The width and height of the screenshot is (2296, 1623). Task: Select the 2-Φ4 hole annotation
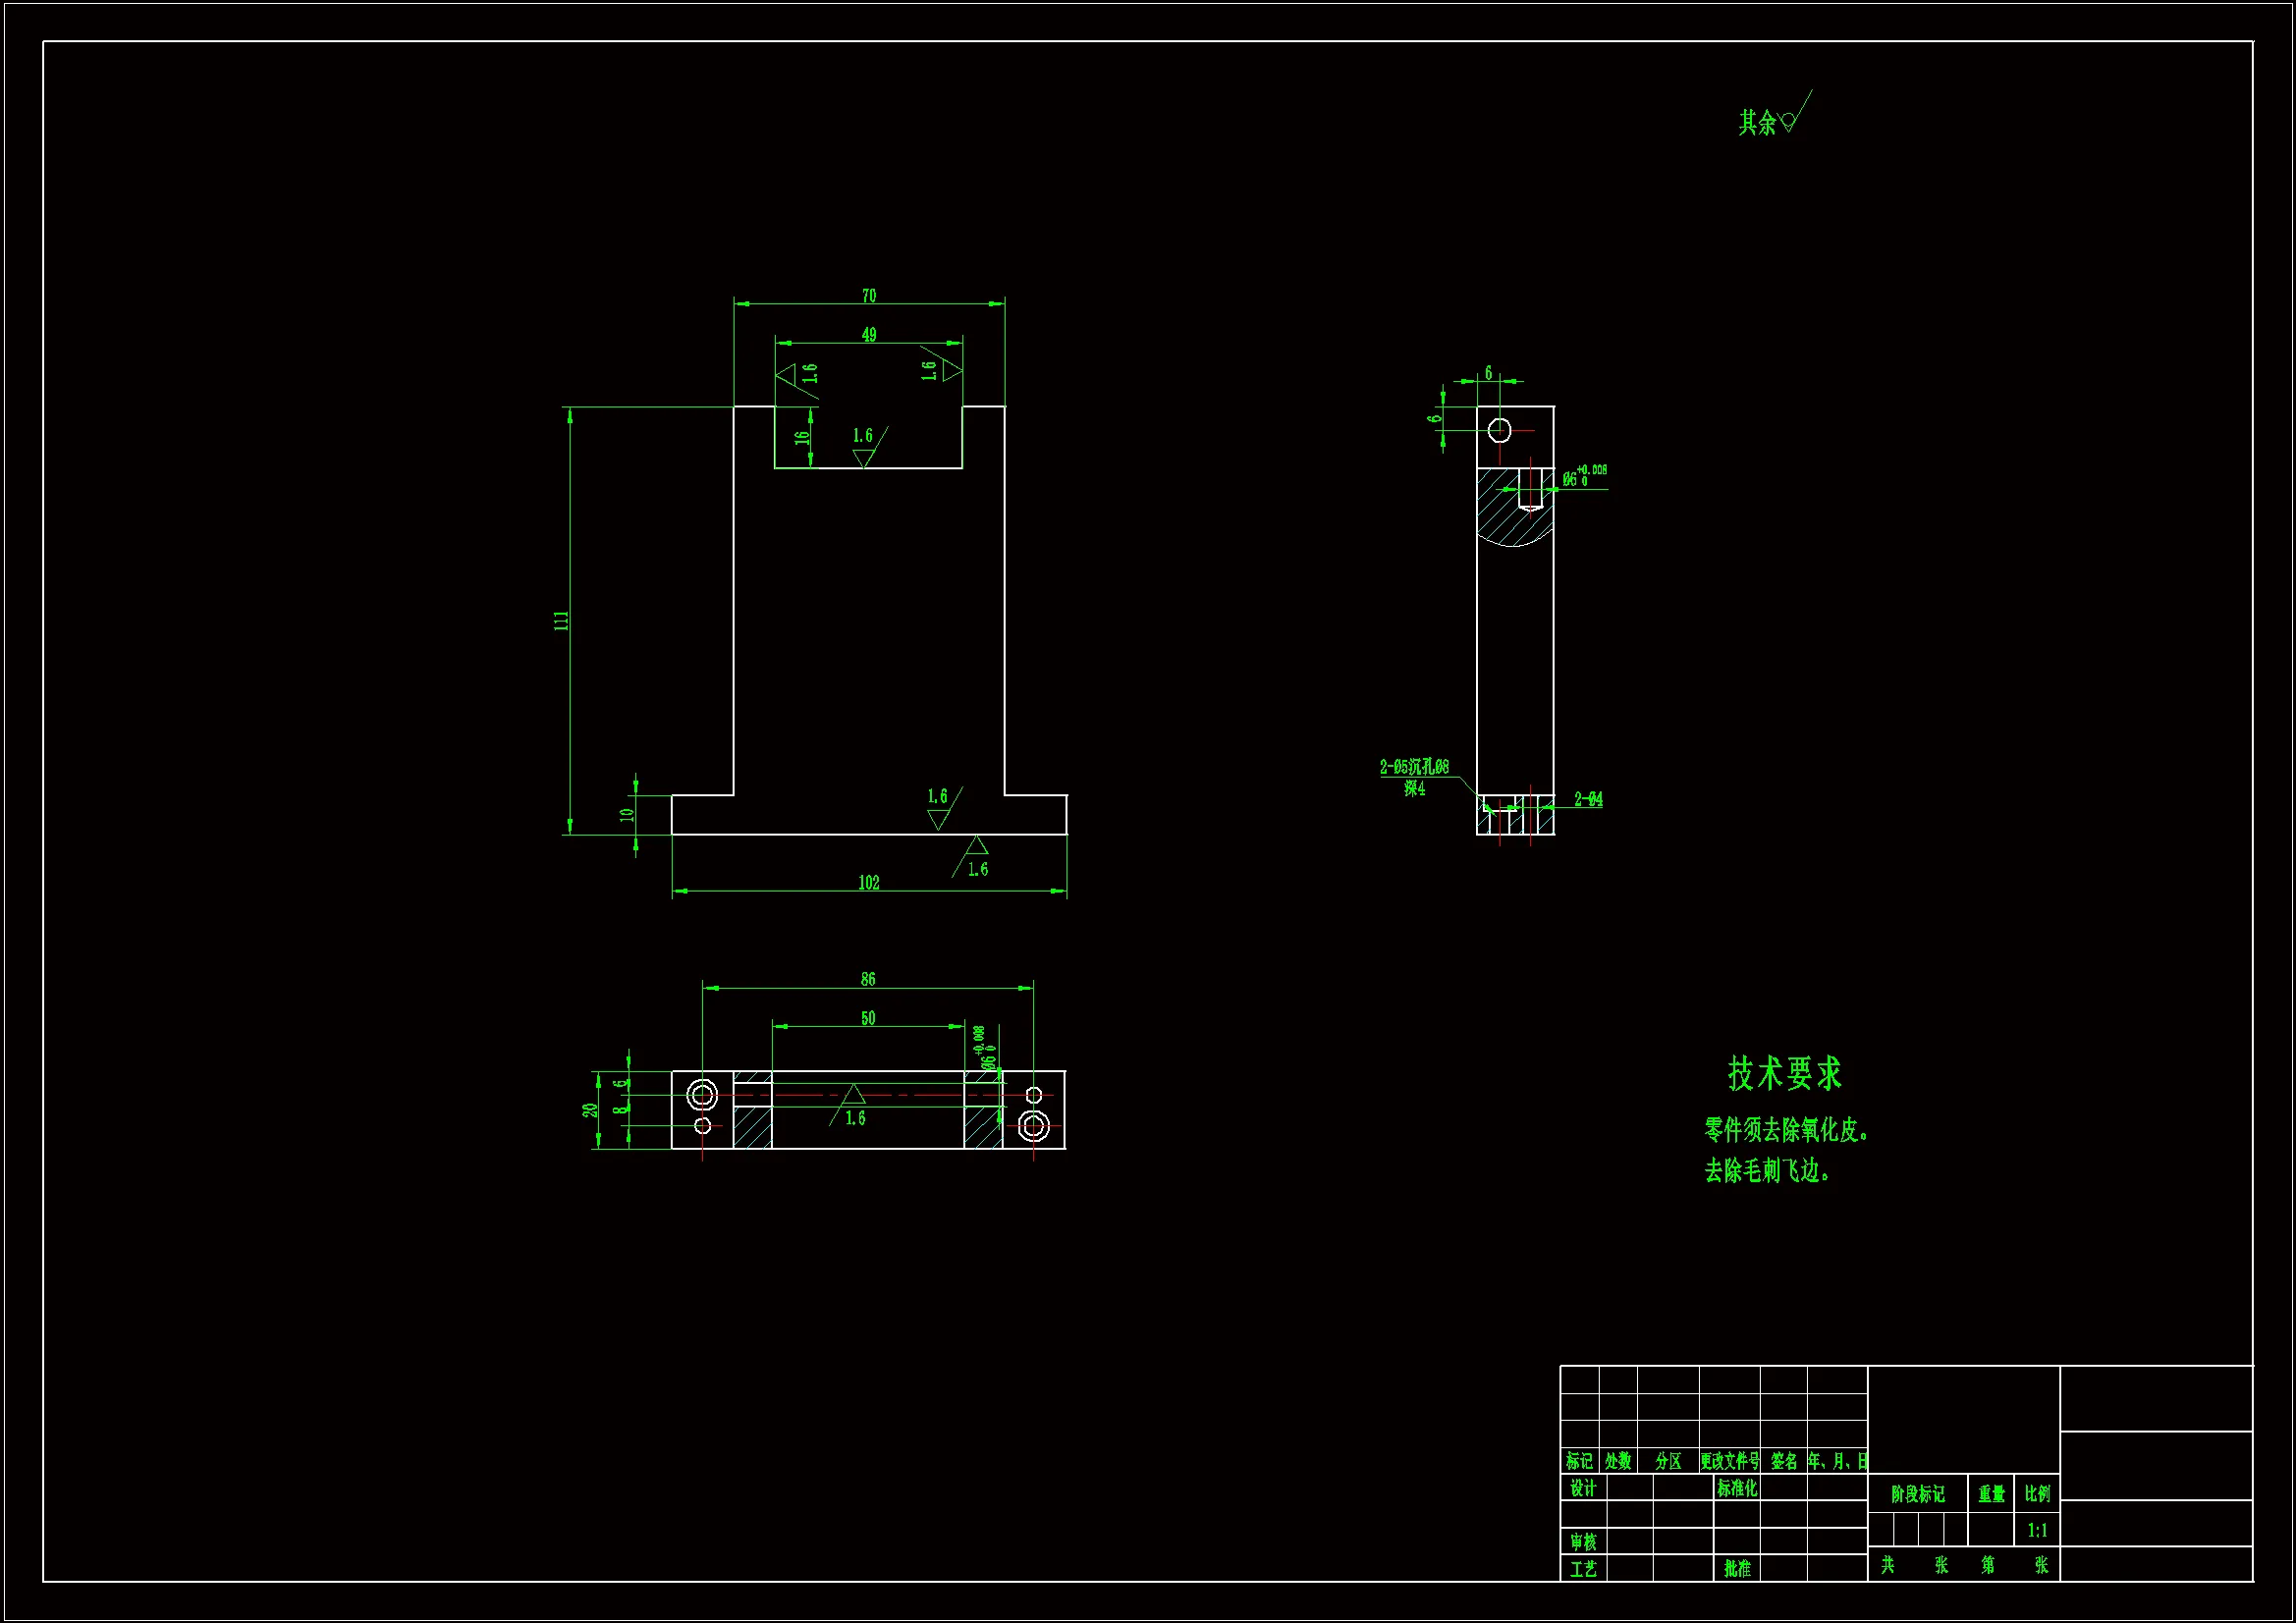point(1588,799)
